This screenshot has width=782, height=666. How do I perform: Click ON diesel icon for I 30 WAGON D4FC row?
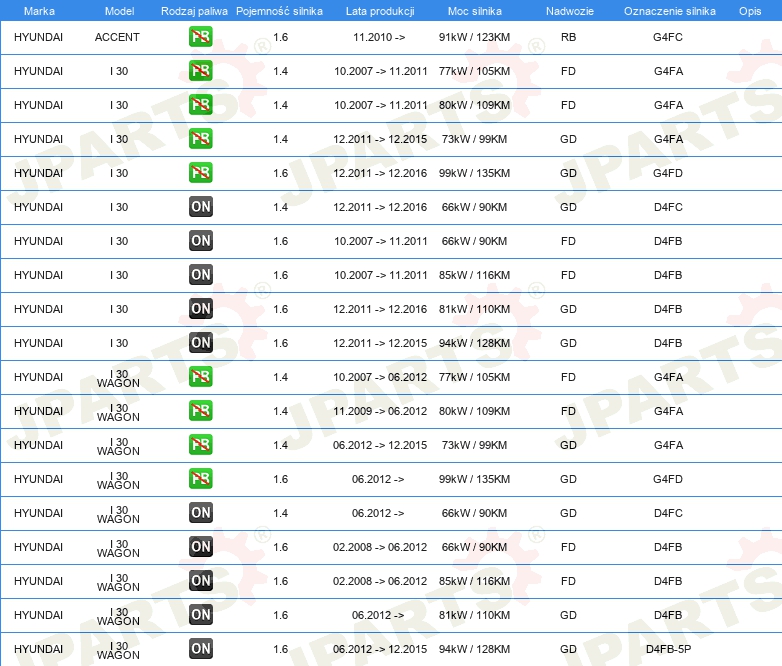(x=200, y=512)
